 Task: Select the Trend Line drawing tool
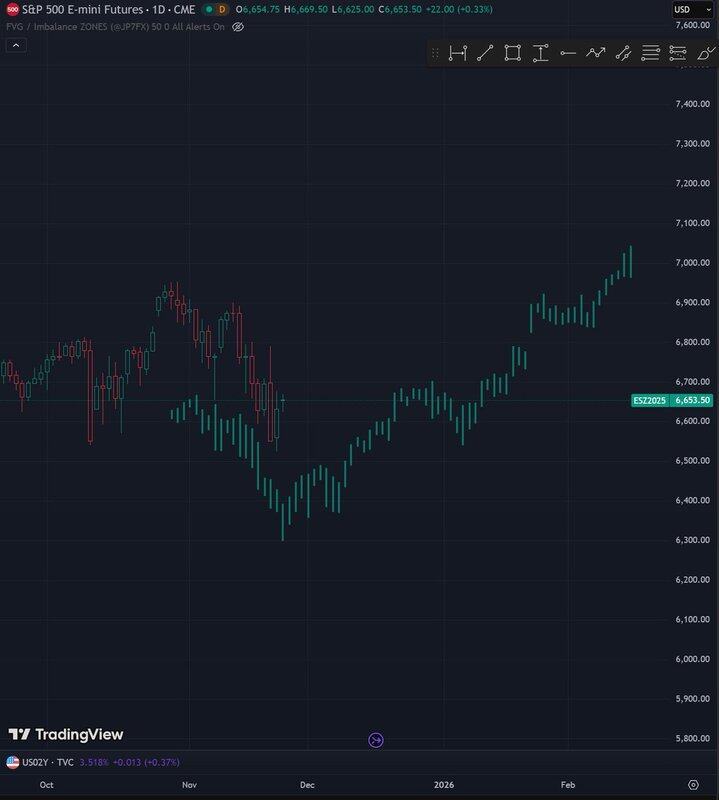coord(485,53)
